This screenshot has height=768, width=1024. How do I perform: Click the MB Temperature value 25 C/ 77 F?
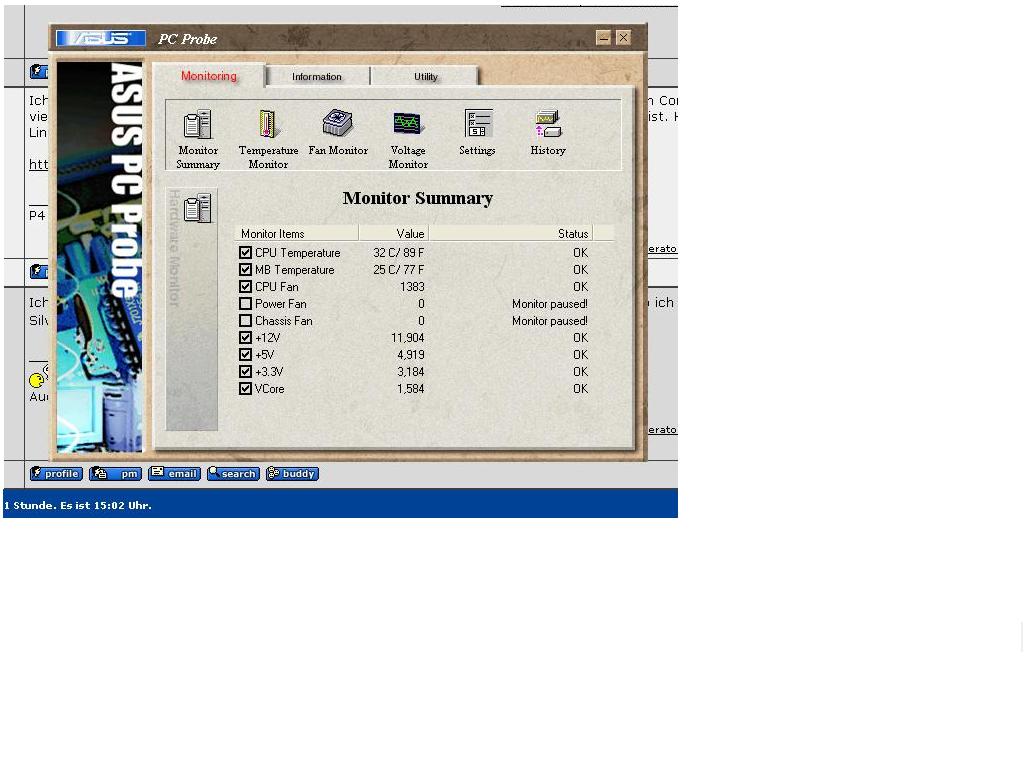click(398, 270)
